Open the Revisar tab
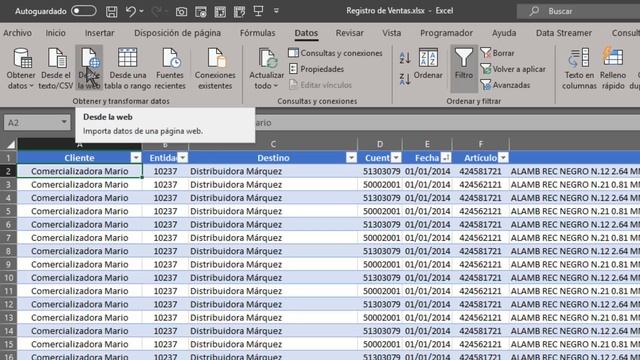The height and width of the screenshot is (360, 640). [349, 33]
